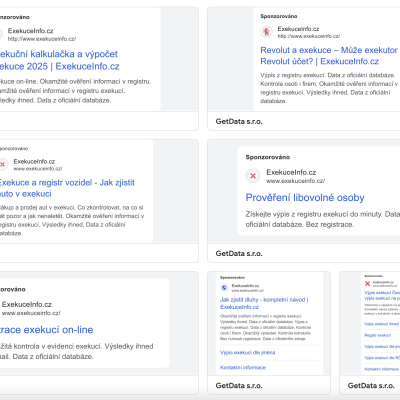Screen dimensions: 400x400
Task: Open the Revolut a exekuce ad headline
Action: click(x=329, y=56)
